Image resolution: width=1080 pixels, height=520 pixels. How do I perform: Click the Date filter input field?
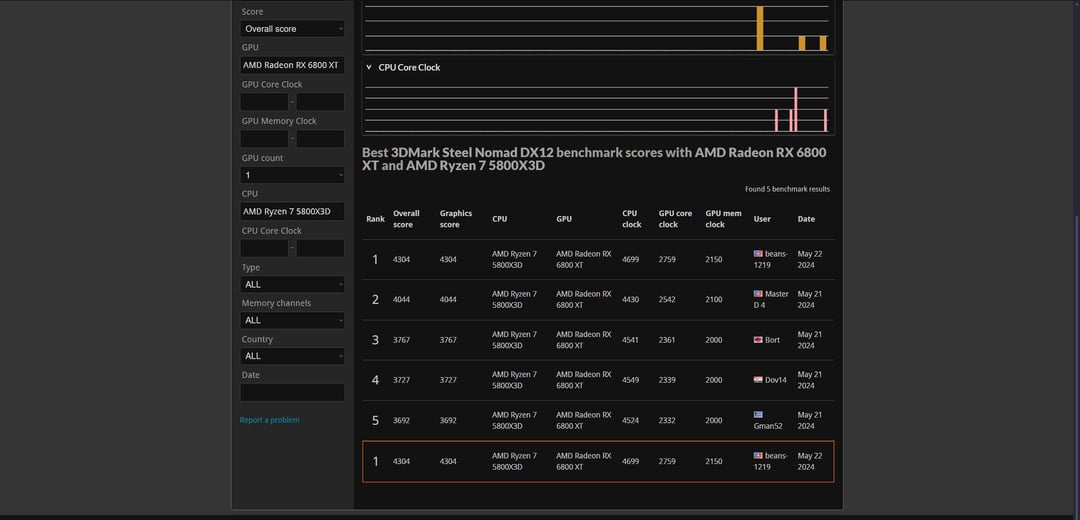(x=292, y=393)
